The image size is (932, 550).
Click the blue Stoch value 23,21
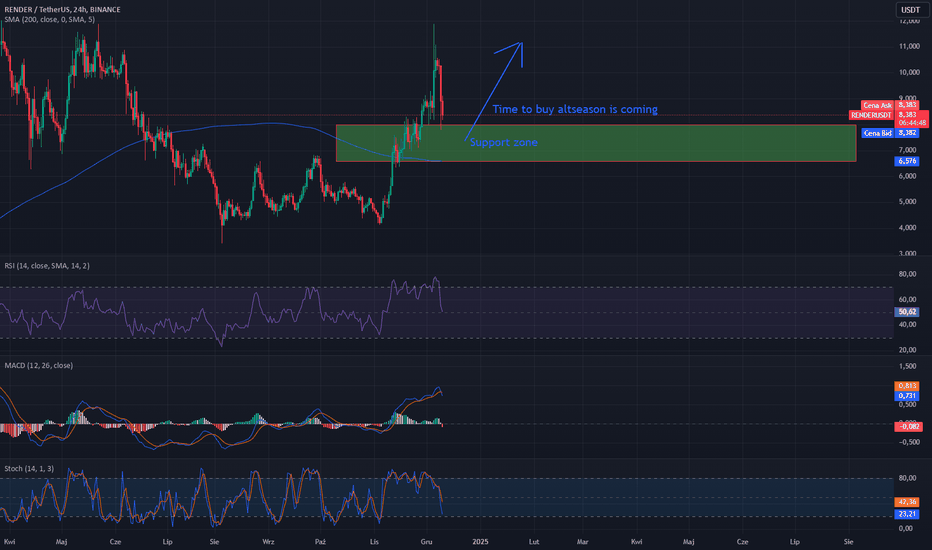click(x=906, y=514)
